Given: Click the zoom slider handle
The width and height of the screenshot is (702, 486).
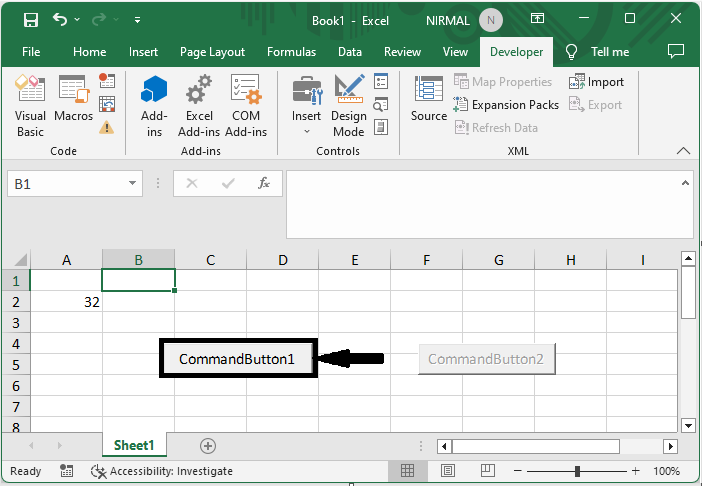Looking at the screenshot, I should click(578, 471).
